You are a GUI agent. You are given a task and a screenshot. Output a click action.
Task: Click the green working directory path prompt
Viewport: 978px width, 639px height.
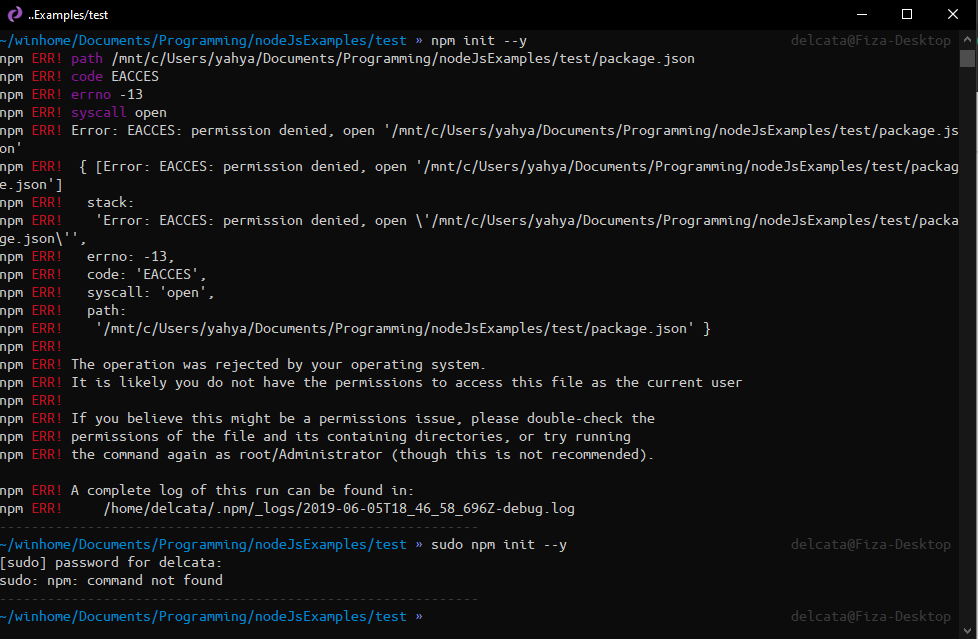pyautogui.click(x=200, y=40)
